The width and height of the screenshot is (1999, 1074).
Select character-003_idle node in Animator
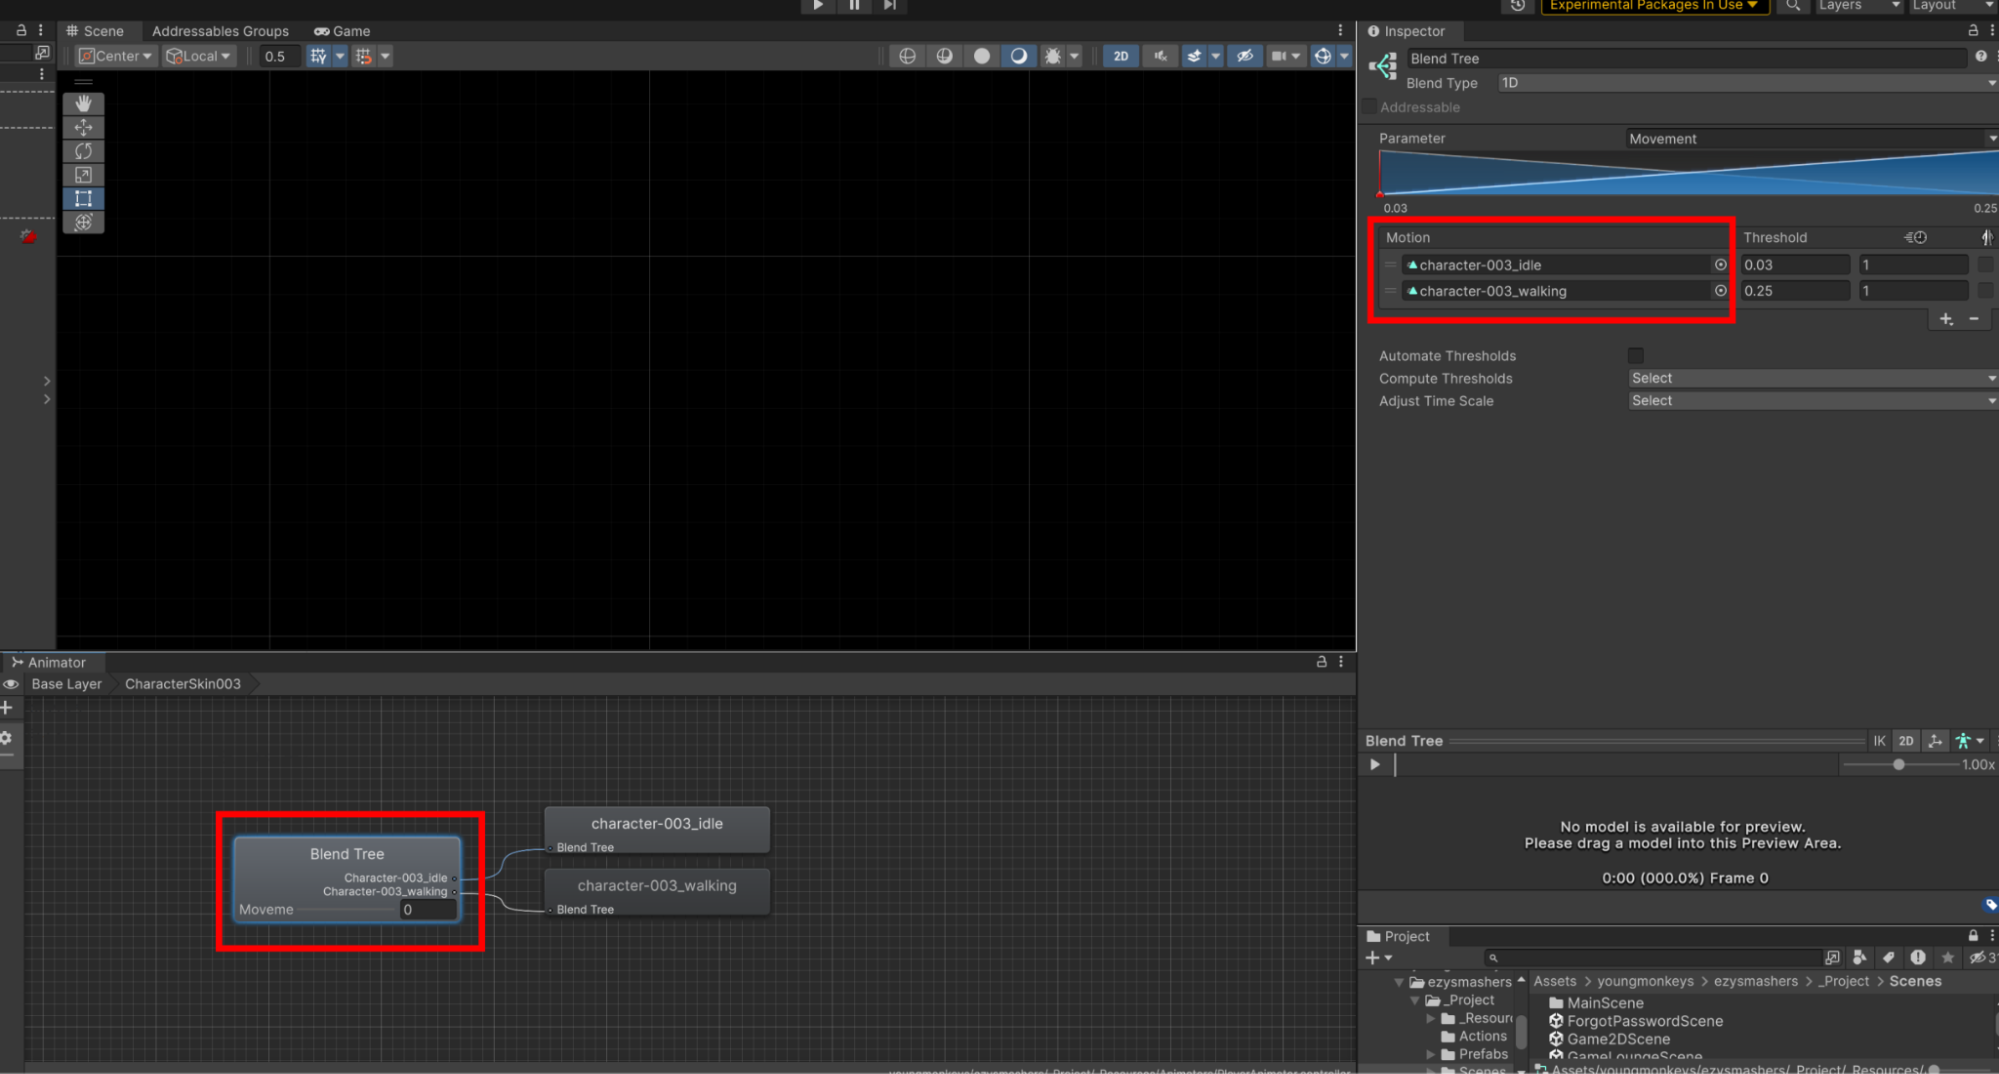(657, 830)
